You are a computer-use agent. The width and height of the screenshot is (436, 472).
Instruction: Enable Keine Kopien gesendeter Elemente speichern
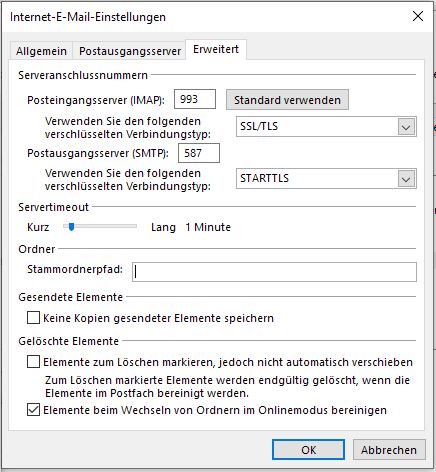pyautogui.click(x=33, y=318)
